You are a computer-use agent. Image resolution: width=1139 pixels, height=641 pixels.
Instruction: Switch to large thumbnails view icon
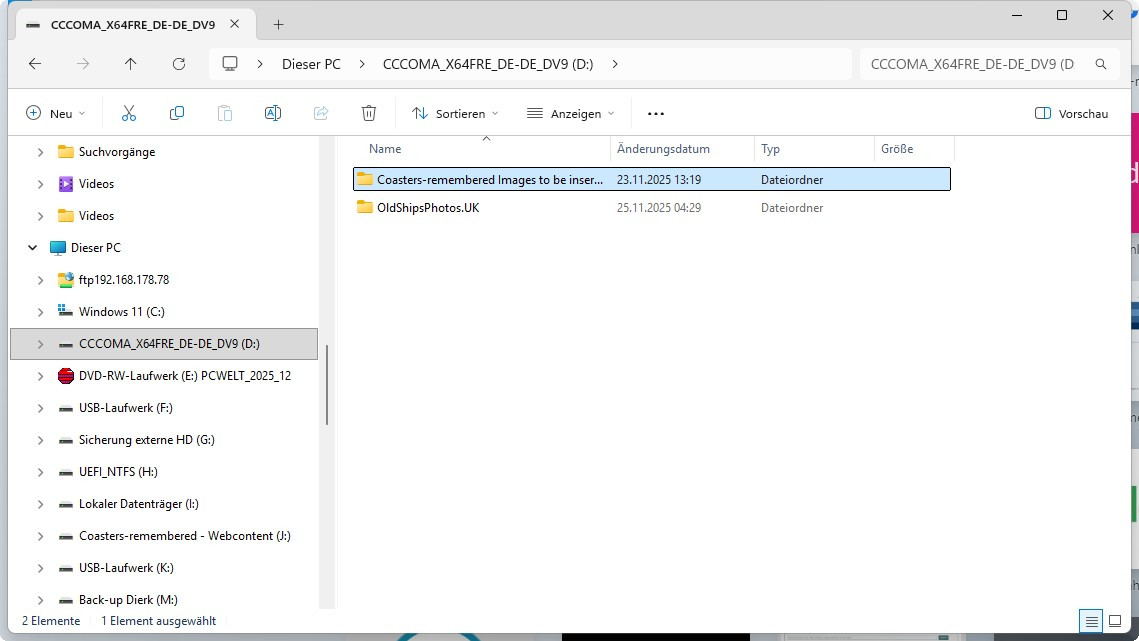1115,621
